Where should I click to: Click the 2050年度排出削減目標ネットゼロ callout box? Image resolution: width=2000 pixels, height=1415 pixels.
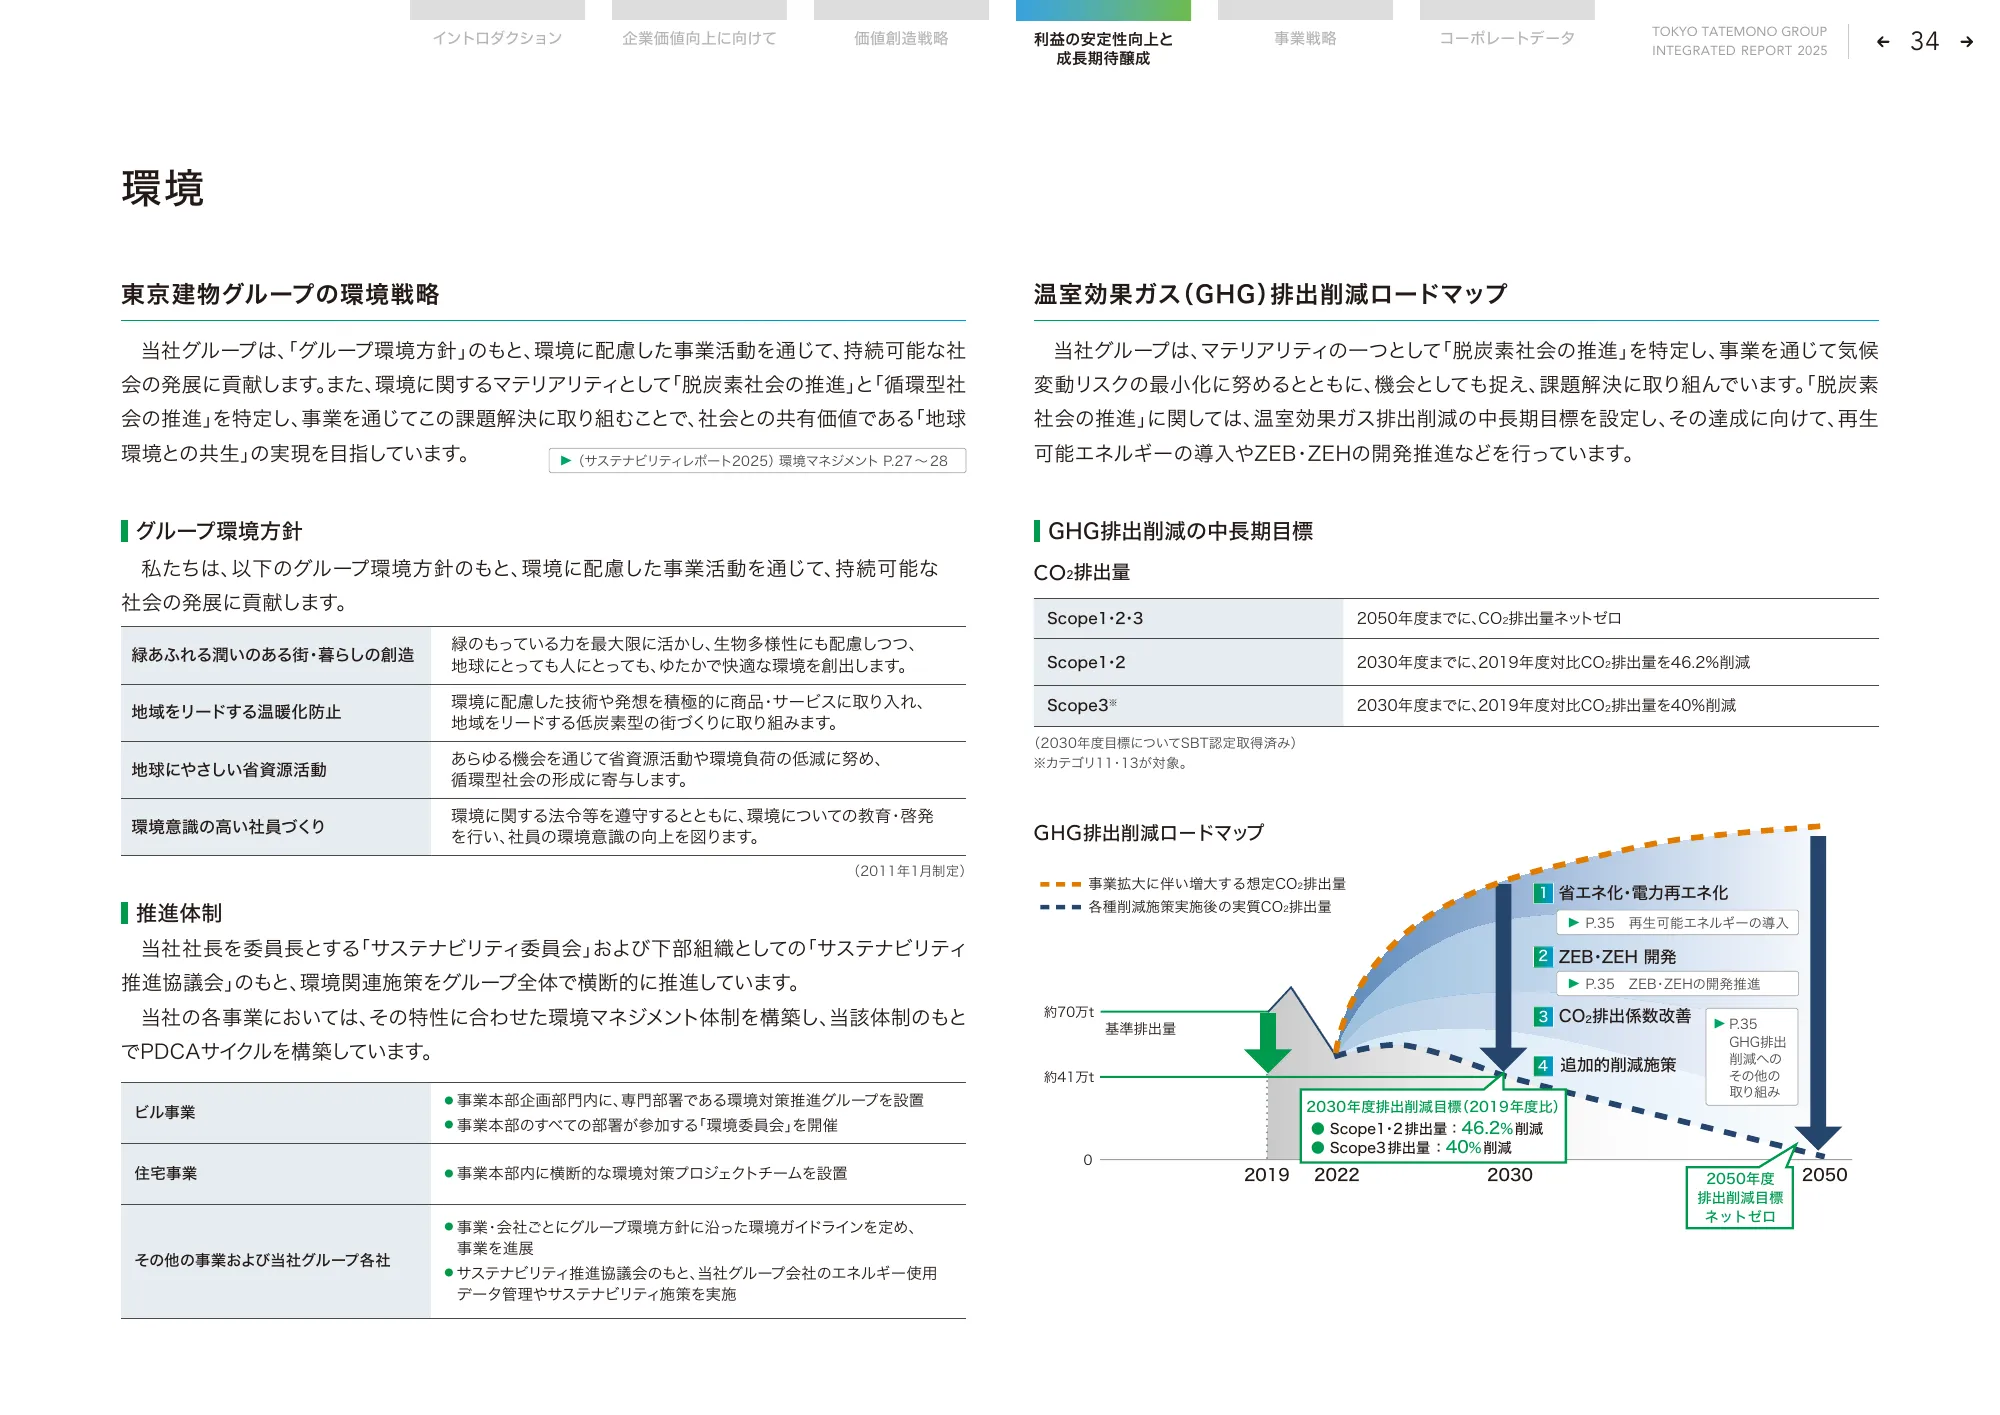click(1739, 1197)
